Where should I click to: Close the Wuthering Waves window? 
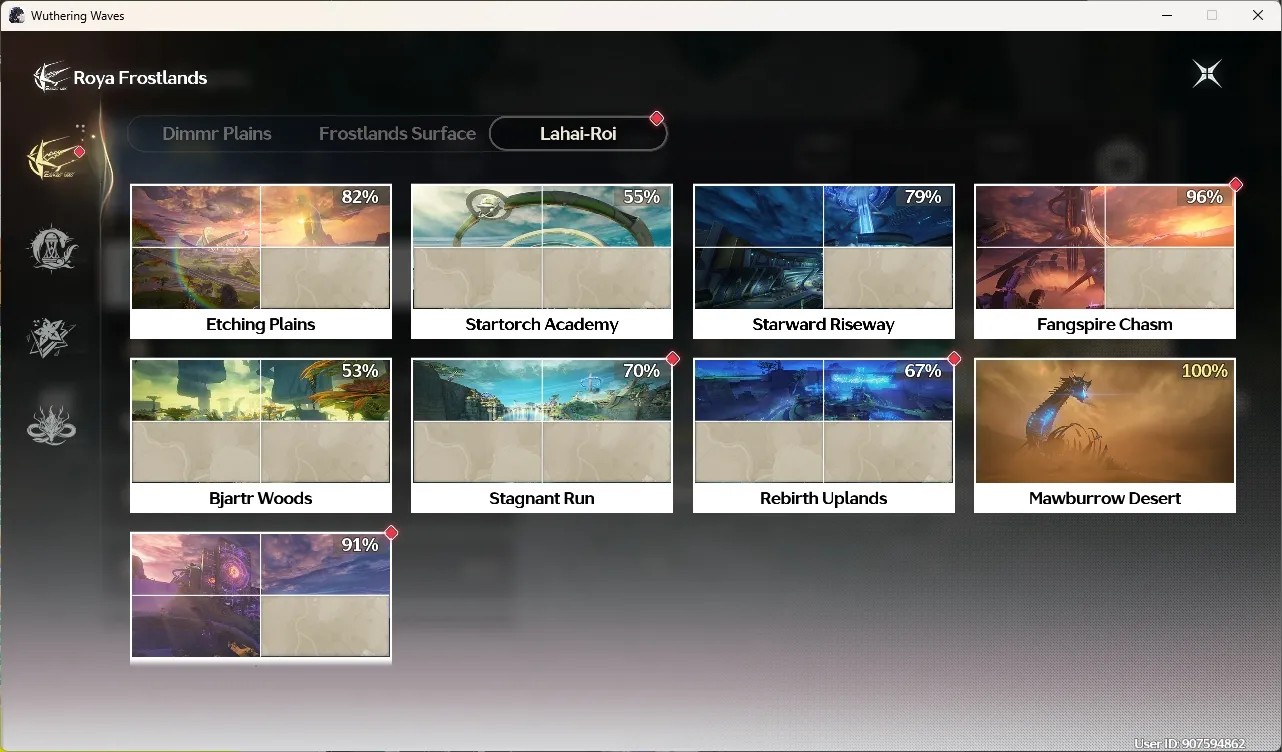1258,15
